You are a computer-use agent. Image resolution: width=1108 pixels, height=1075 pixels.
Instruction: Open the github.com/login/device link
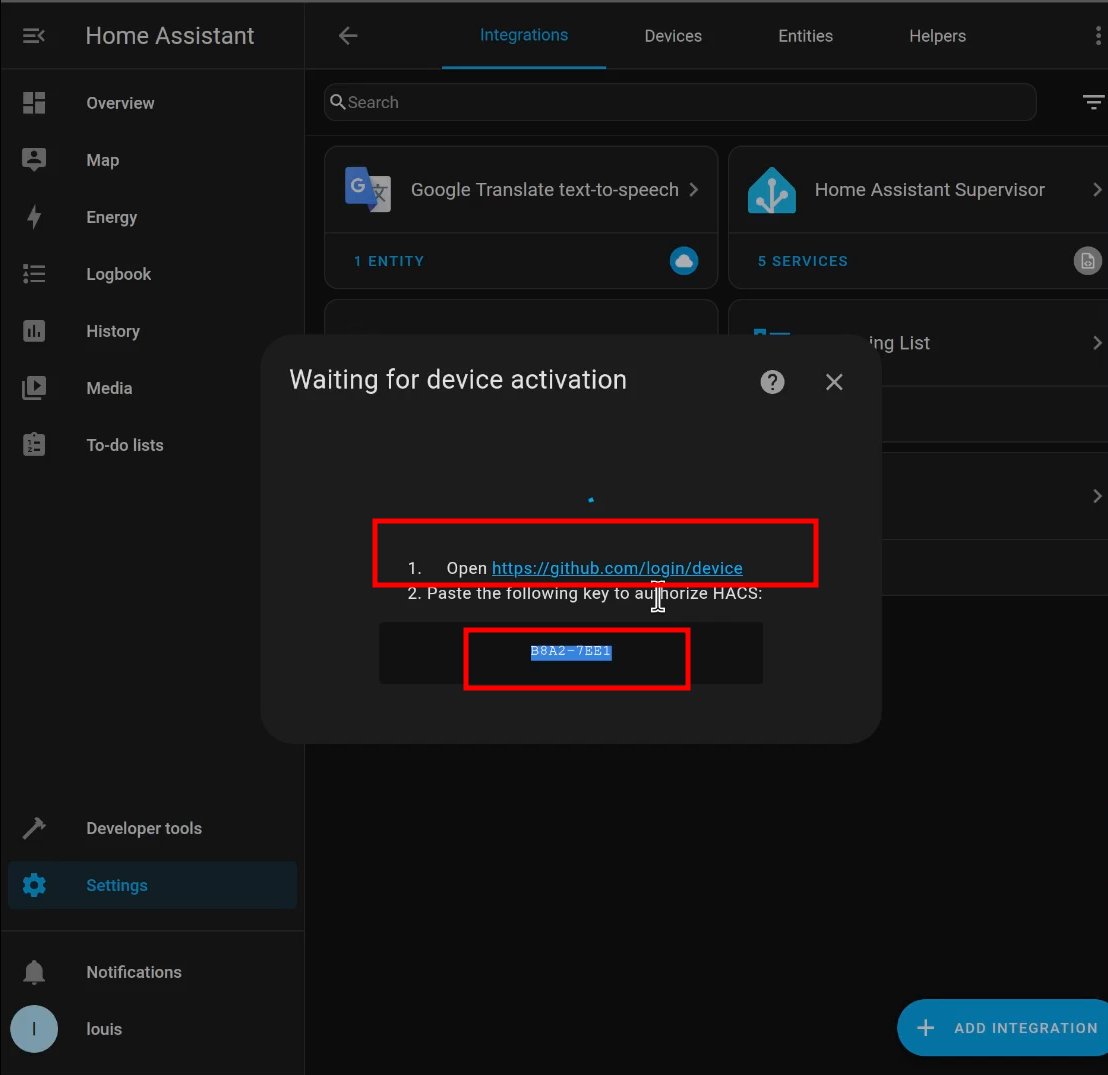coord(617,568)
